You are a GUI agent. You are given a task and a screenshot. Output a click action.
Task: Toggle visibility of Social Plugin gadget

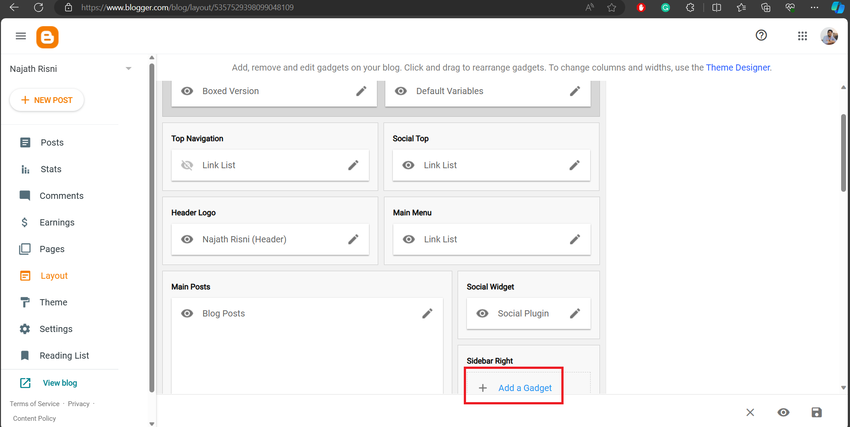click(482, 314)
